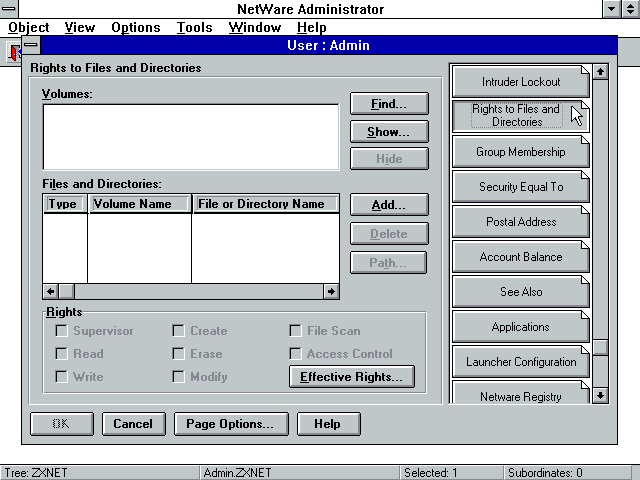640x480 pixels.
Task: Click the red toolbar icon behind dialog
Action: (14, 53)
